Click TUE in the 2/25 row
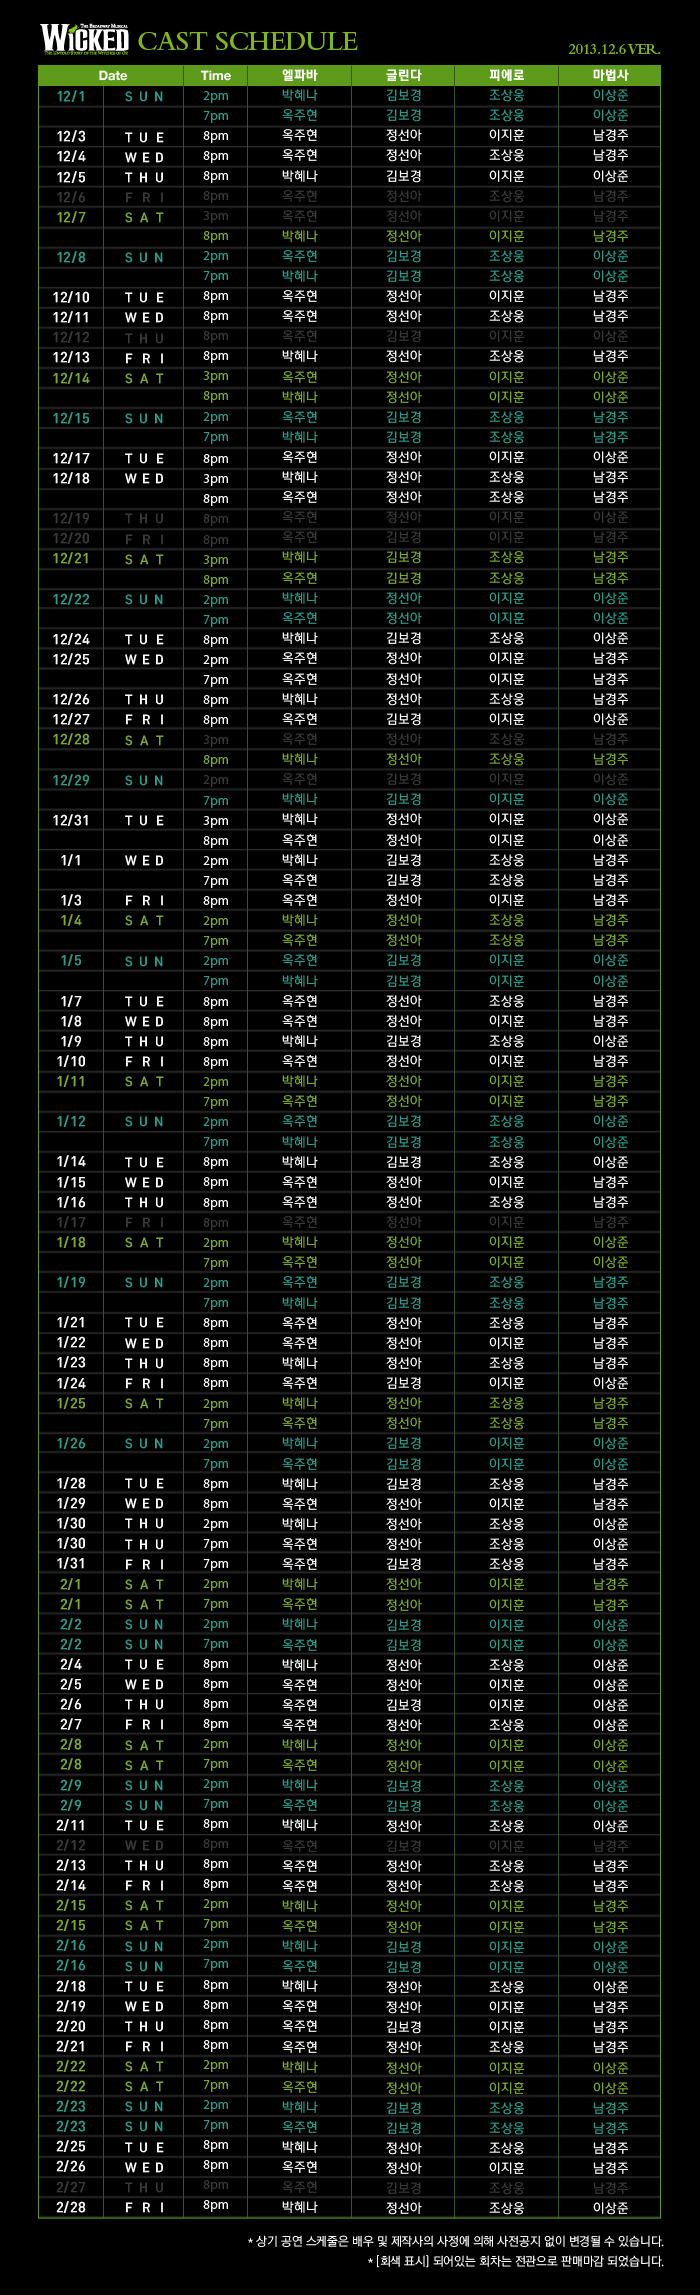 click(x=144, y=2147)
